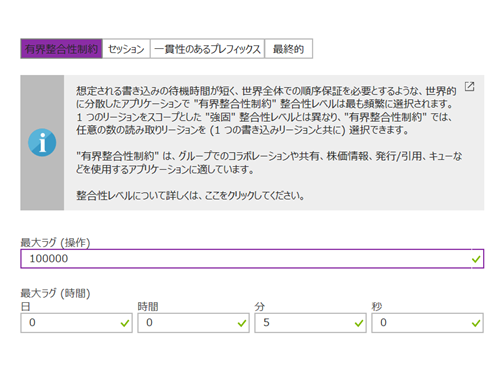Click the 秒 (seconds) input field
This screenshot has height=380, width=500.
pyautogui.click(x=427, y=323)
